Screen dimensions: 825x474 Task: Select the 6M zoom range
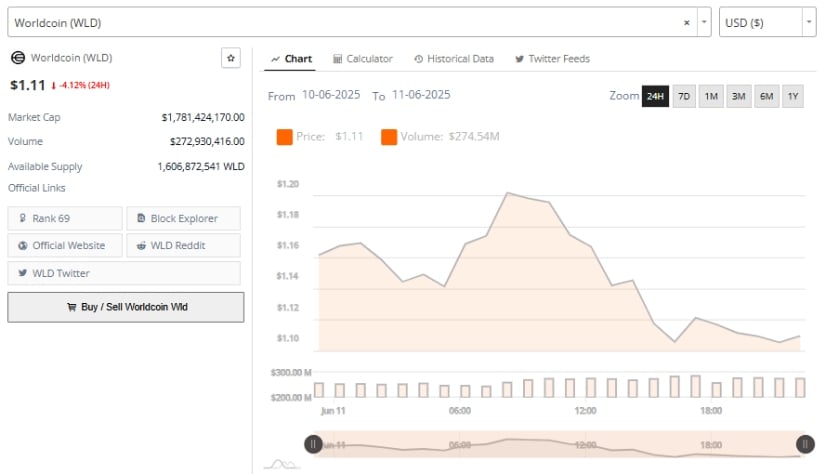click(x=767, y=96)
